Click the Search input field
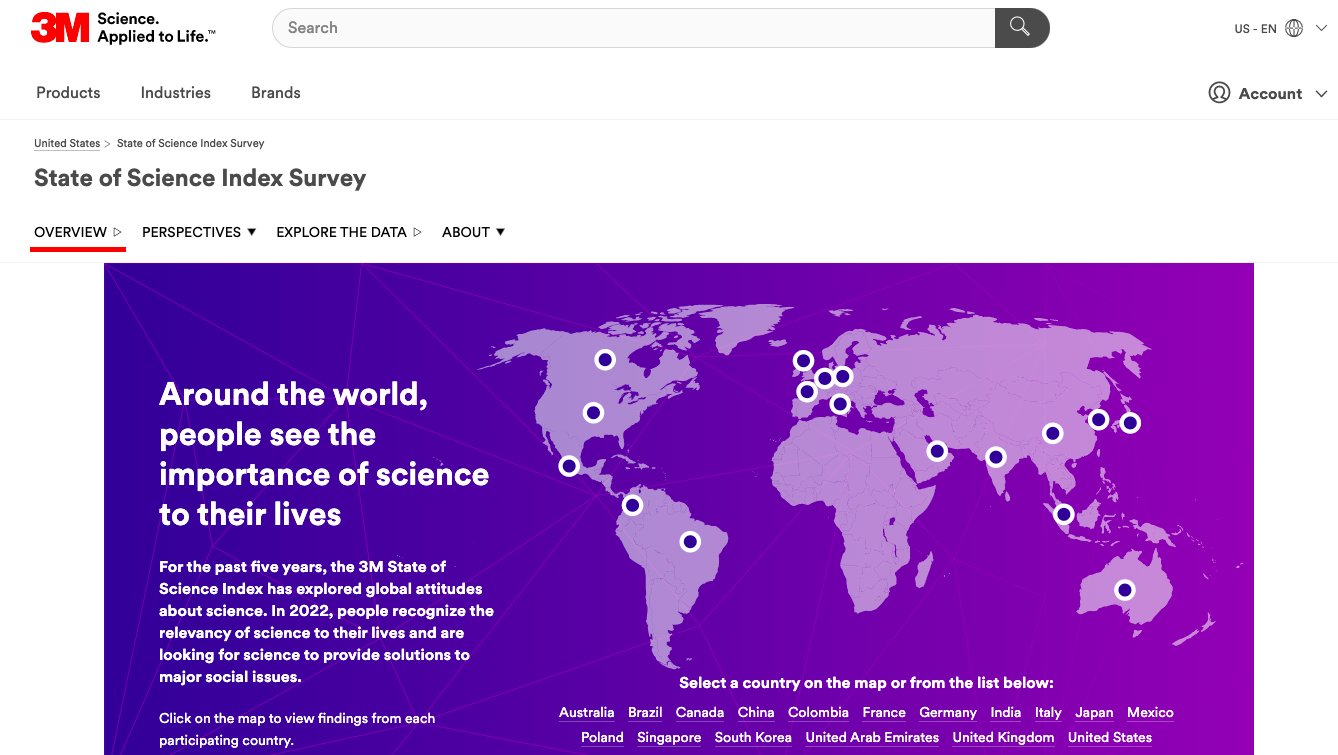Viewport: 1338px width, 755px height. tap(634, 28)
